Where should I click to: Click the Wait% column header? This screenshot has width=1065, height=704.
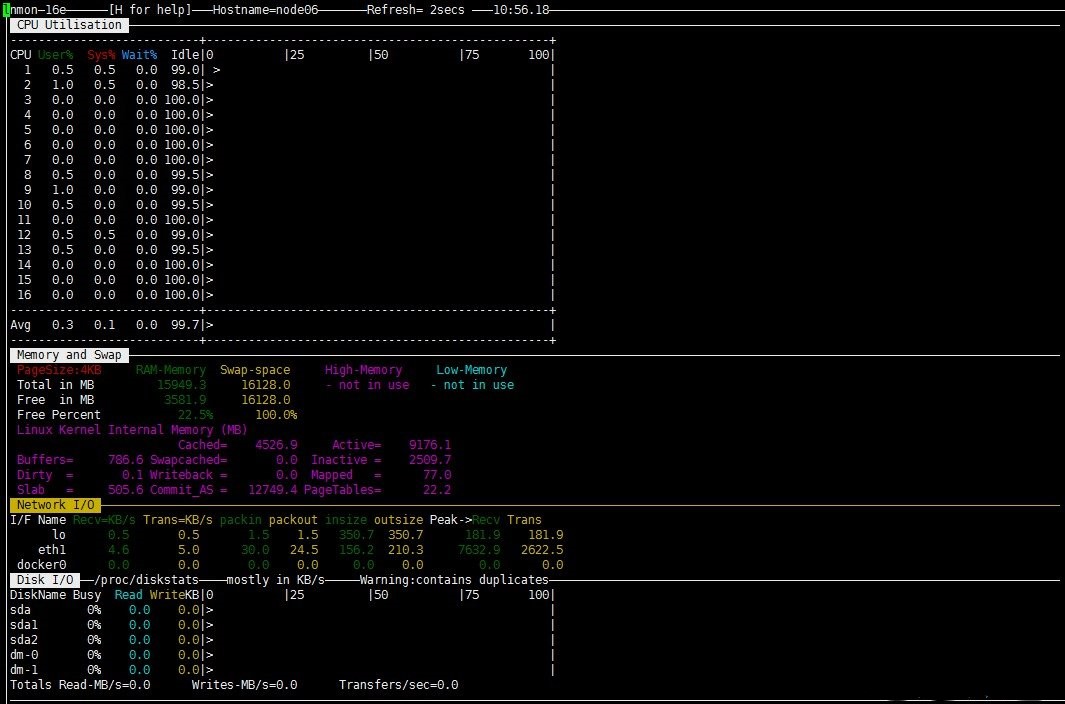138,55
